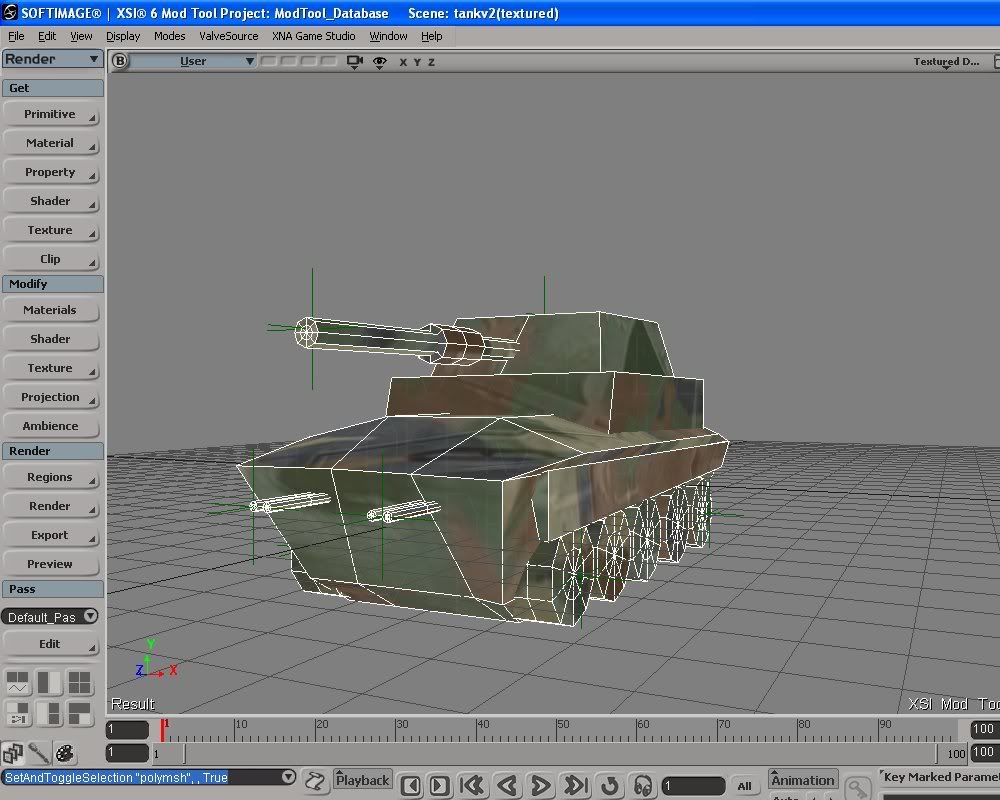Click the Export button
The image size is (1000, 800).
[x=50, y=535]
